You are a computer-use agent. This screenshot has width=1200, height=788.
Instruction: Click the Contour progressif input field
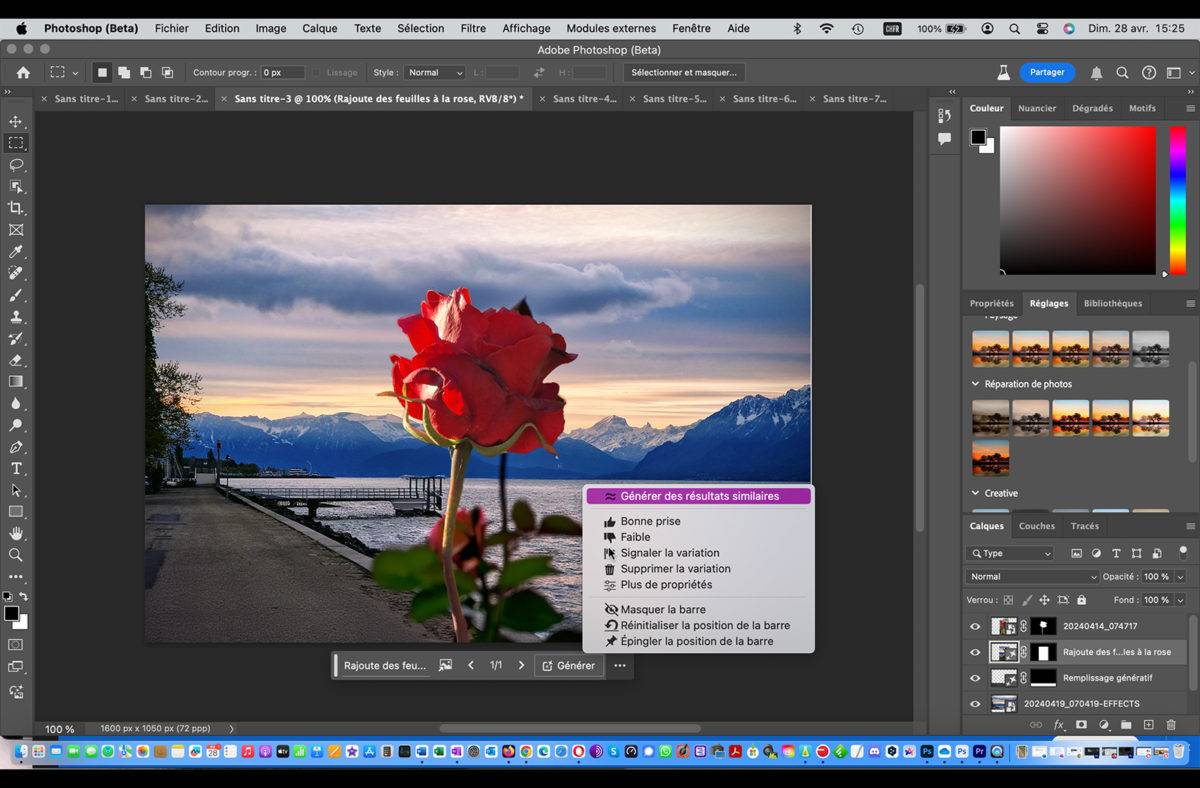click(283, 73)
